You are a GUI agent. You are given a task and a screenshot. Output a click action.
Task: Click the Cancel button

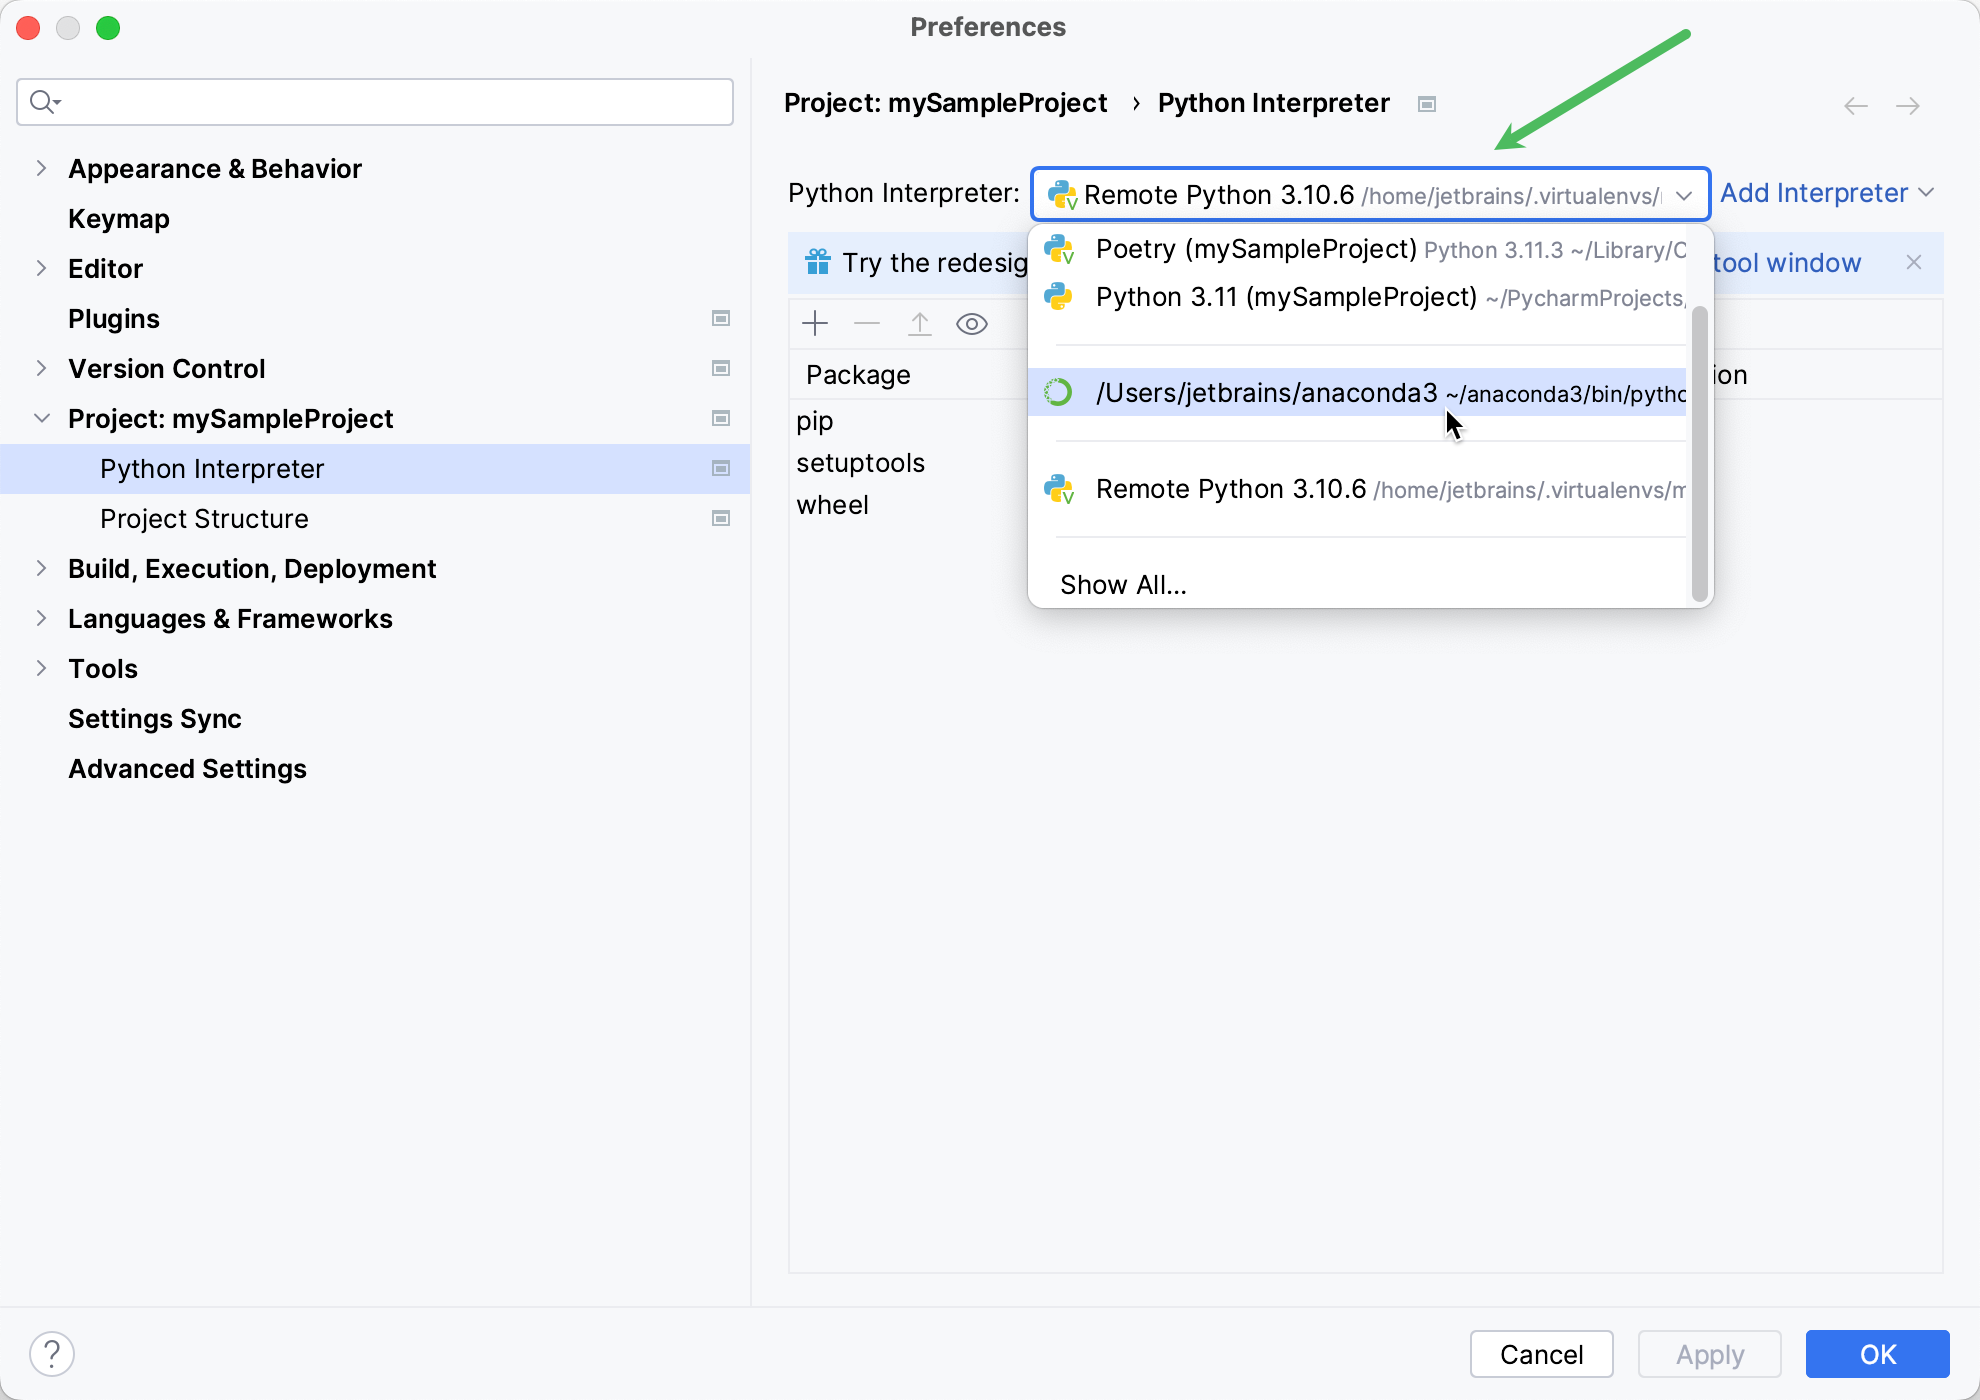coord(1541,1353)
